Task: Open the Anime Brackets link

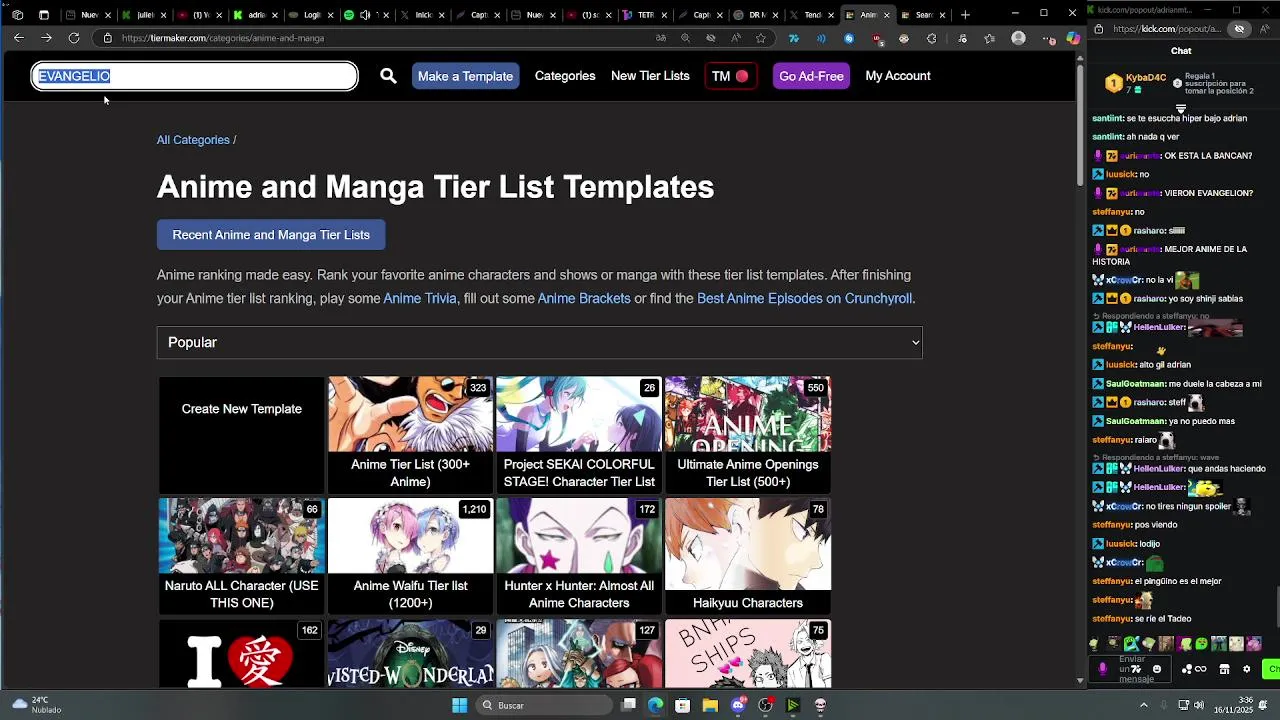Action: tap(584, 298)
